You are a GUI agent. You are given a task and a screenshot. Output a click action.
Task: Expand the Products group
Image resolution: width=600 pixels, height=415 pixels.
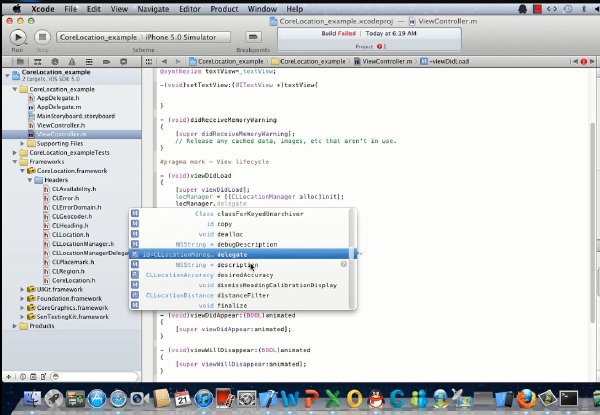tap(15, 326)
